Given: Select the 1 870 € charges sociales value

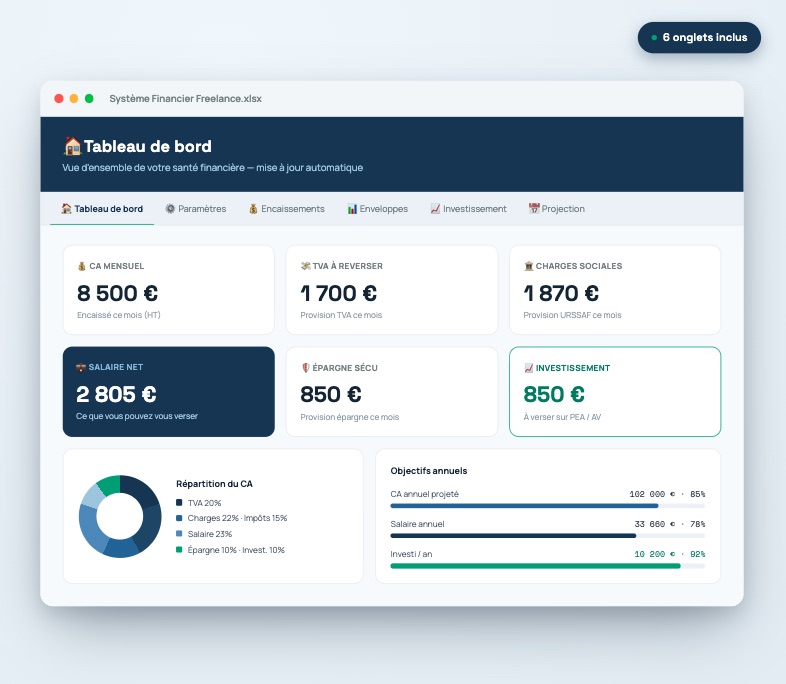Looking at the screenshot, I should [x=561, y=294].
